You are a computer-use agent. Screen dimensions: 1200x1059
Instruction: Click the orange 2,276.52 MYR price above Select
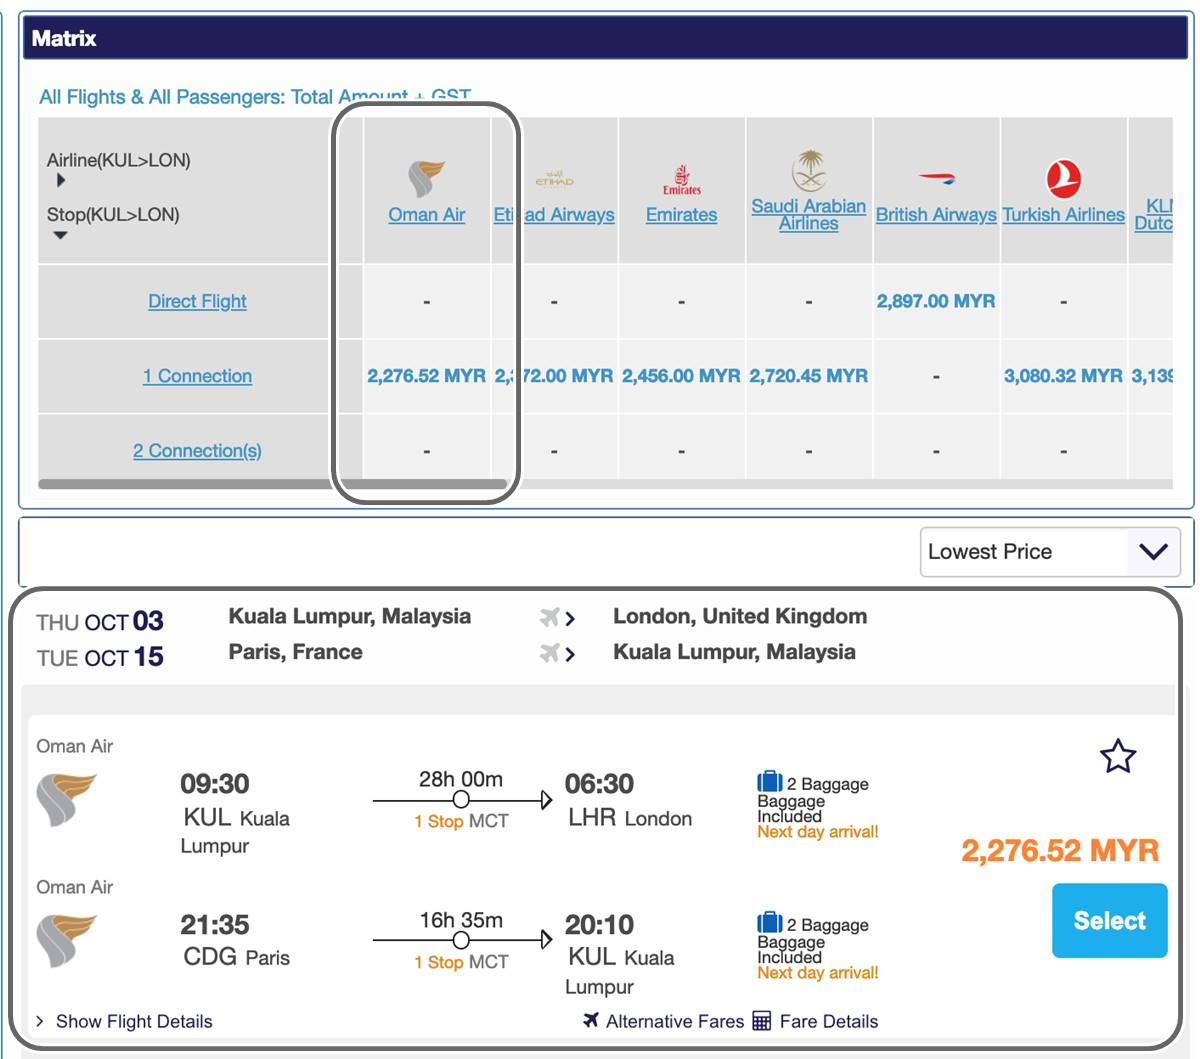tap(1060, 851)
